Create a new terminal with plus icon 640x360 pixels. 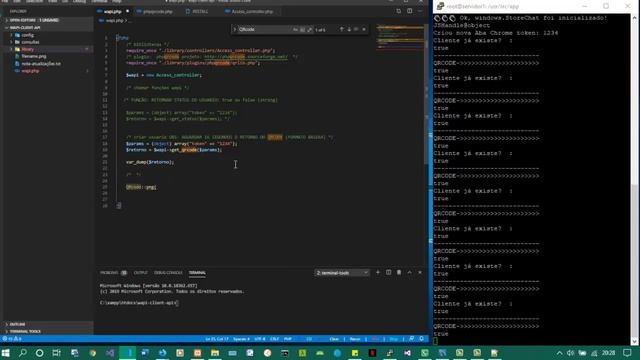point(378,273)
